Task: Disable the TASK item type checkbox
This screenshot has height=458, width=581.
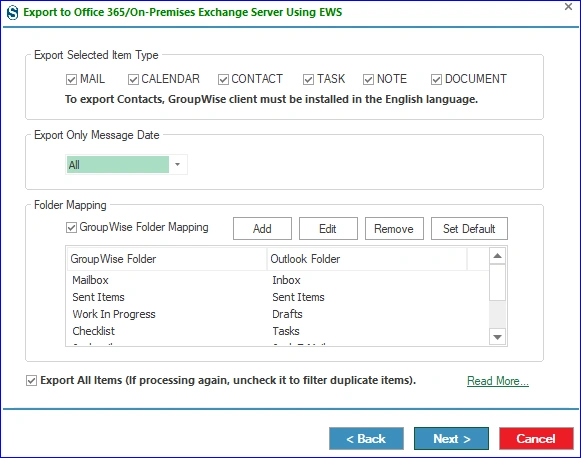Action: click(308, 79)
